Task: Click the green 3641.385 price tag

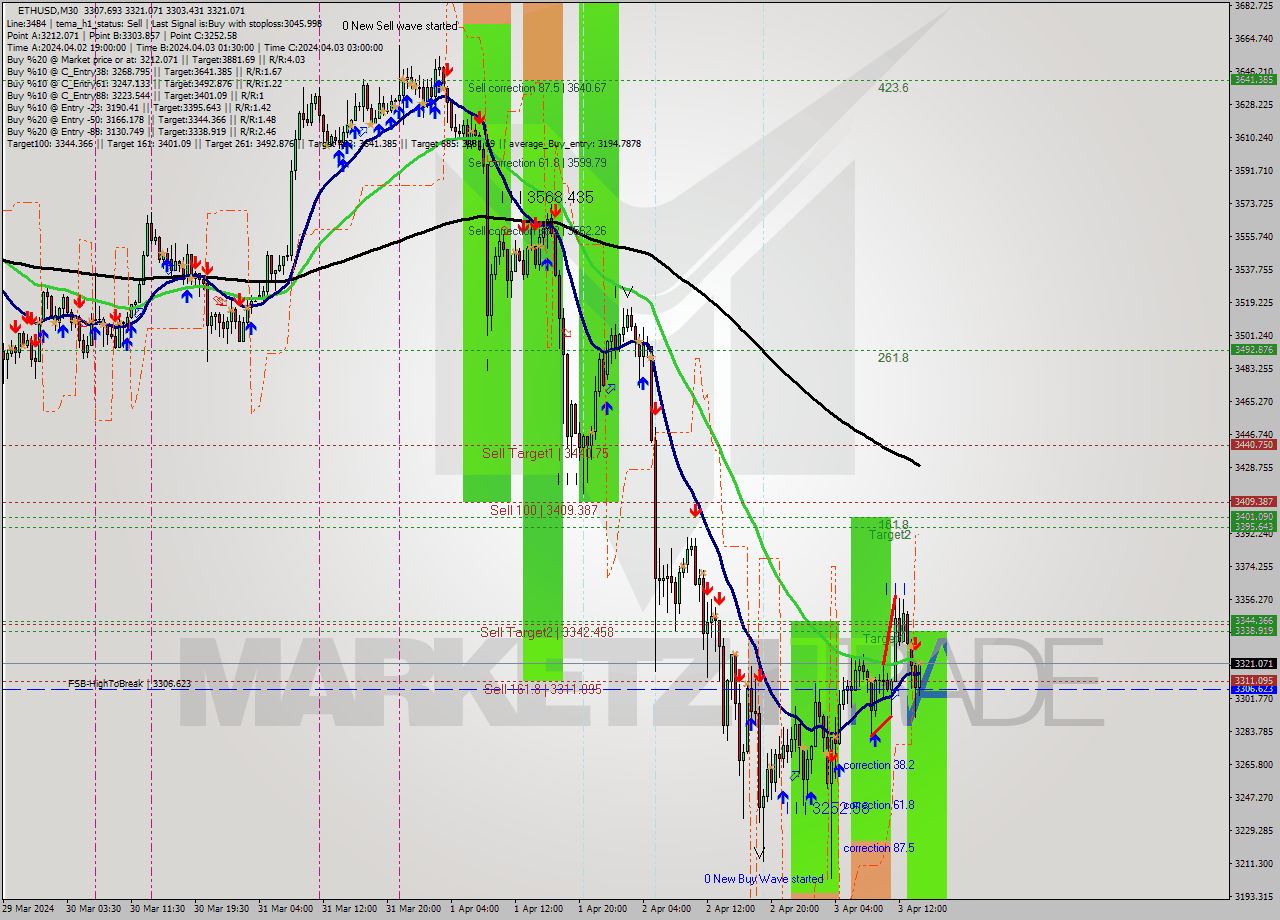Action: (1253, 79)
